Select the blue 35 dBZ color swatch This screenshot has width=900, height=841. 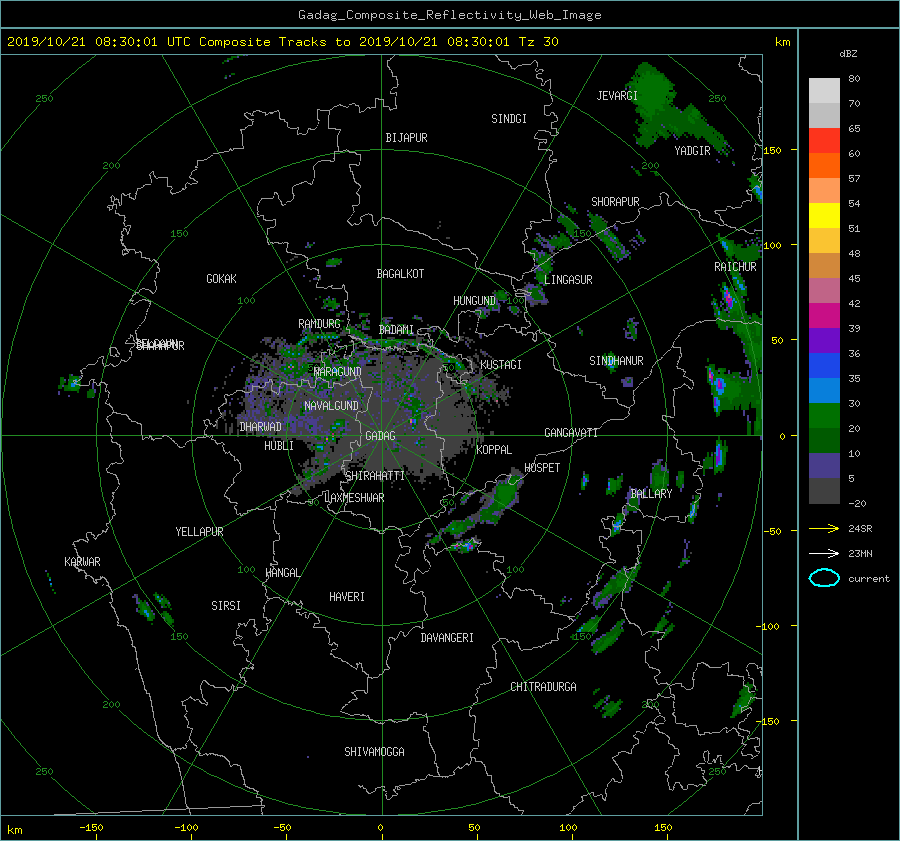[x=824, y=366]
